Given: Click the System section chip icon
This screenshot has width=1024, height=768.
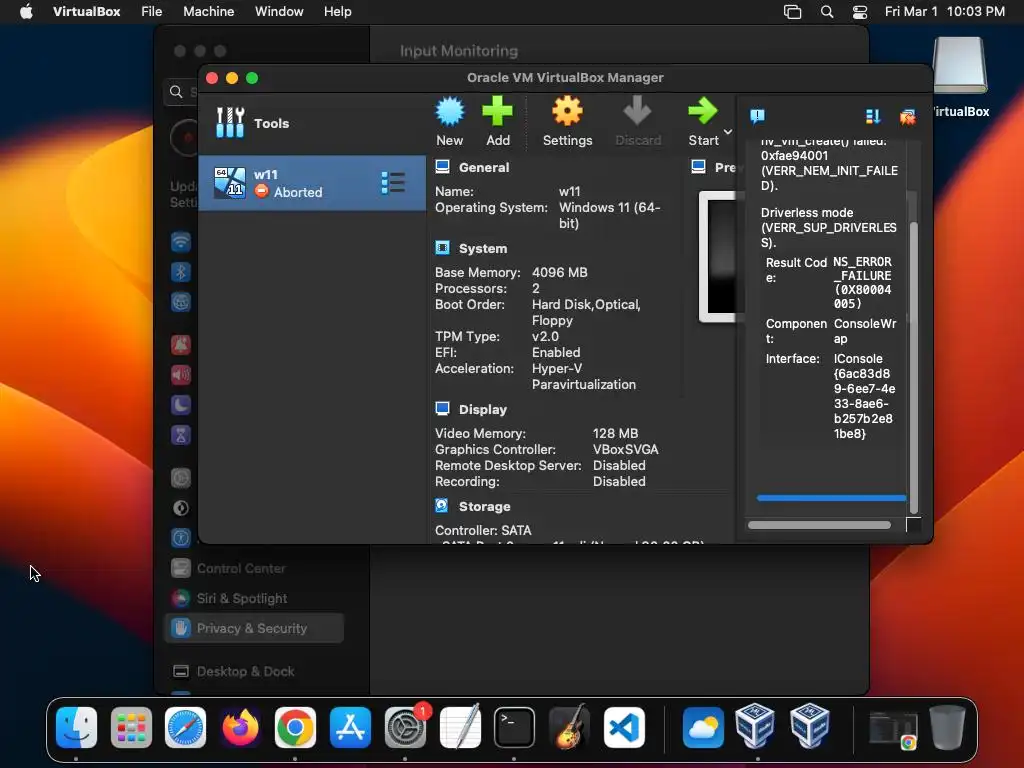Looking at the screenshot, I should 442,248.
